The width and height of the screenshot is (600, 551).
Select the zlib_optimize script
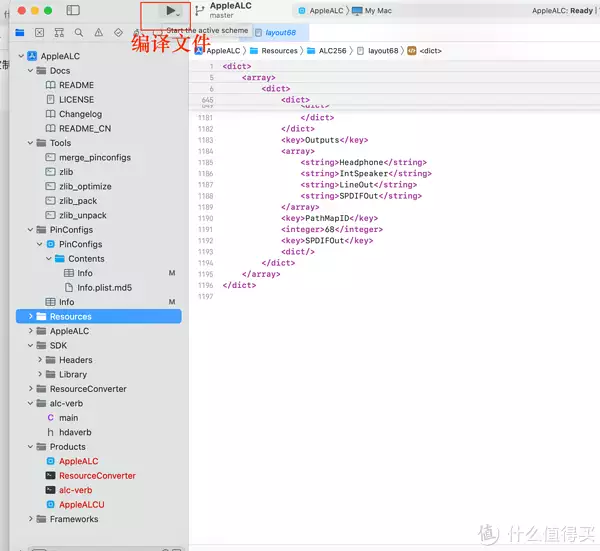85,186
